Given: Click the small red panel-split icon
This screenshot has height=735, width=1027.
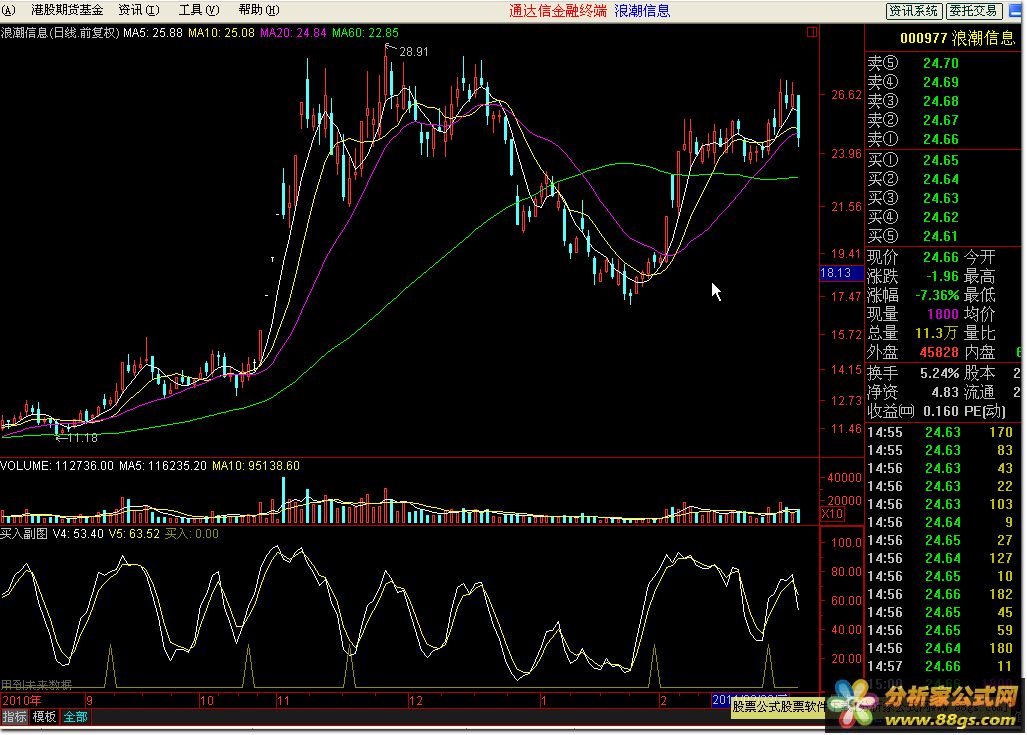Looking at the screenshot, I should tap(812, 31).
